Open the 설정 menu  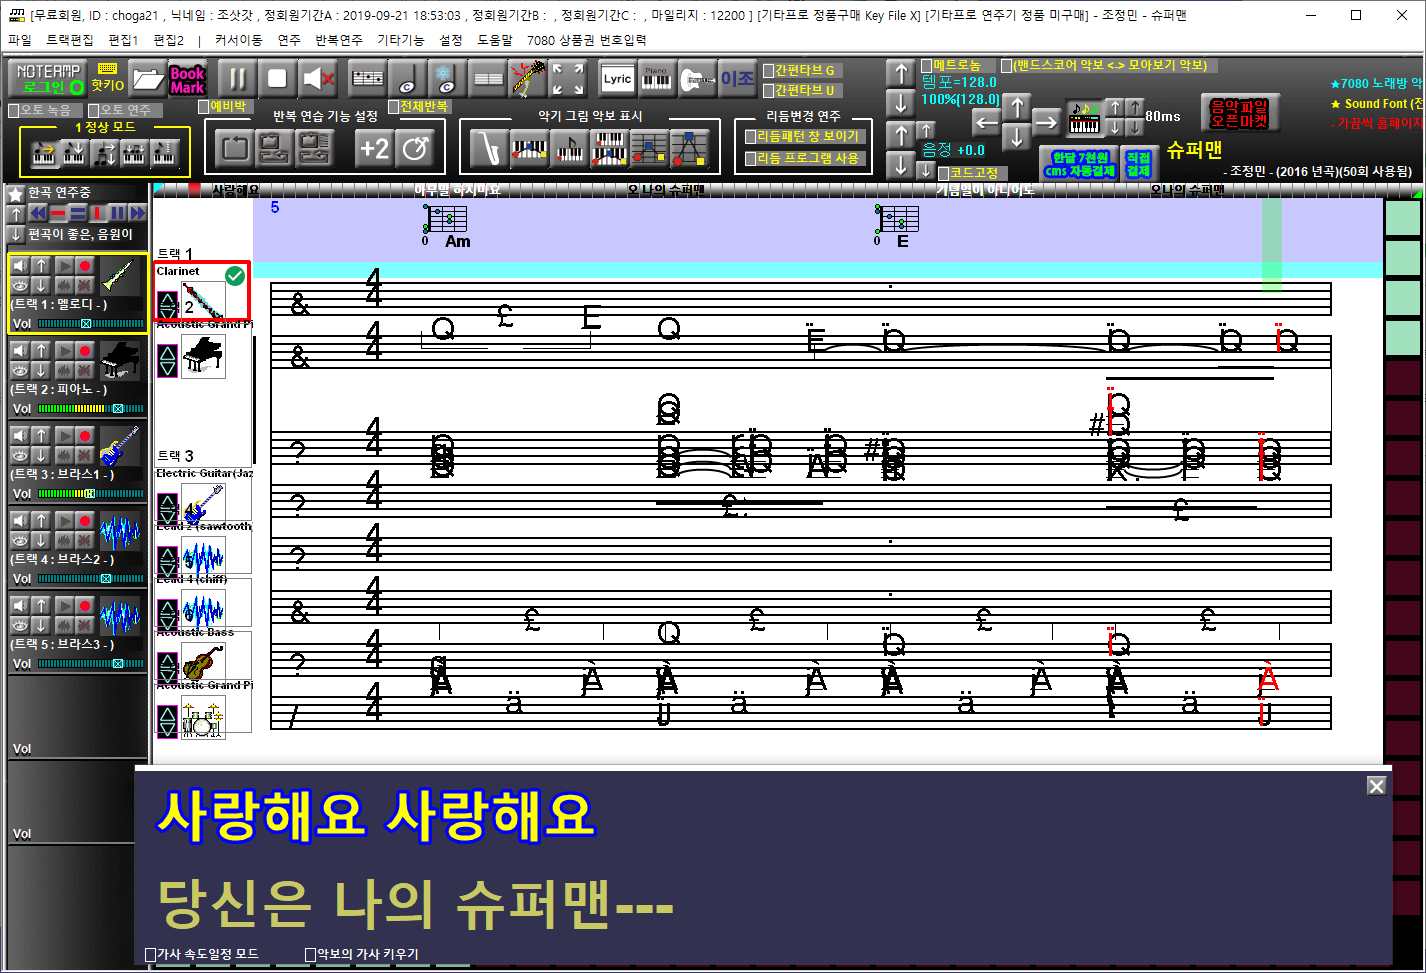(x=451, y=40)
